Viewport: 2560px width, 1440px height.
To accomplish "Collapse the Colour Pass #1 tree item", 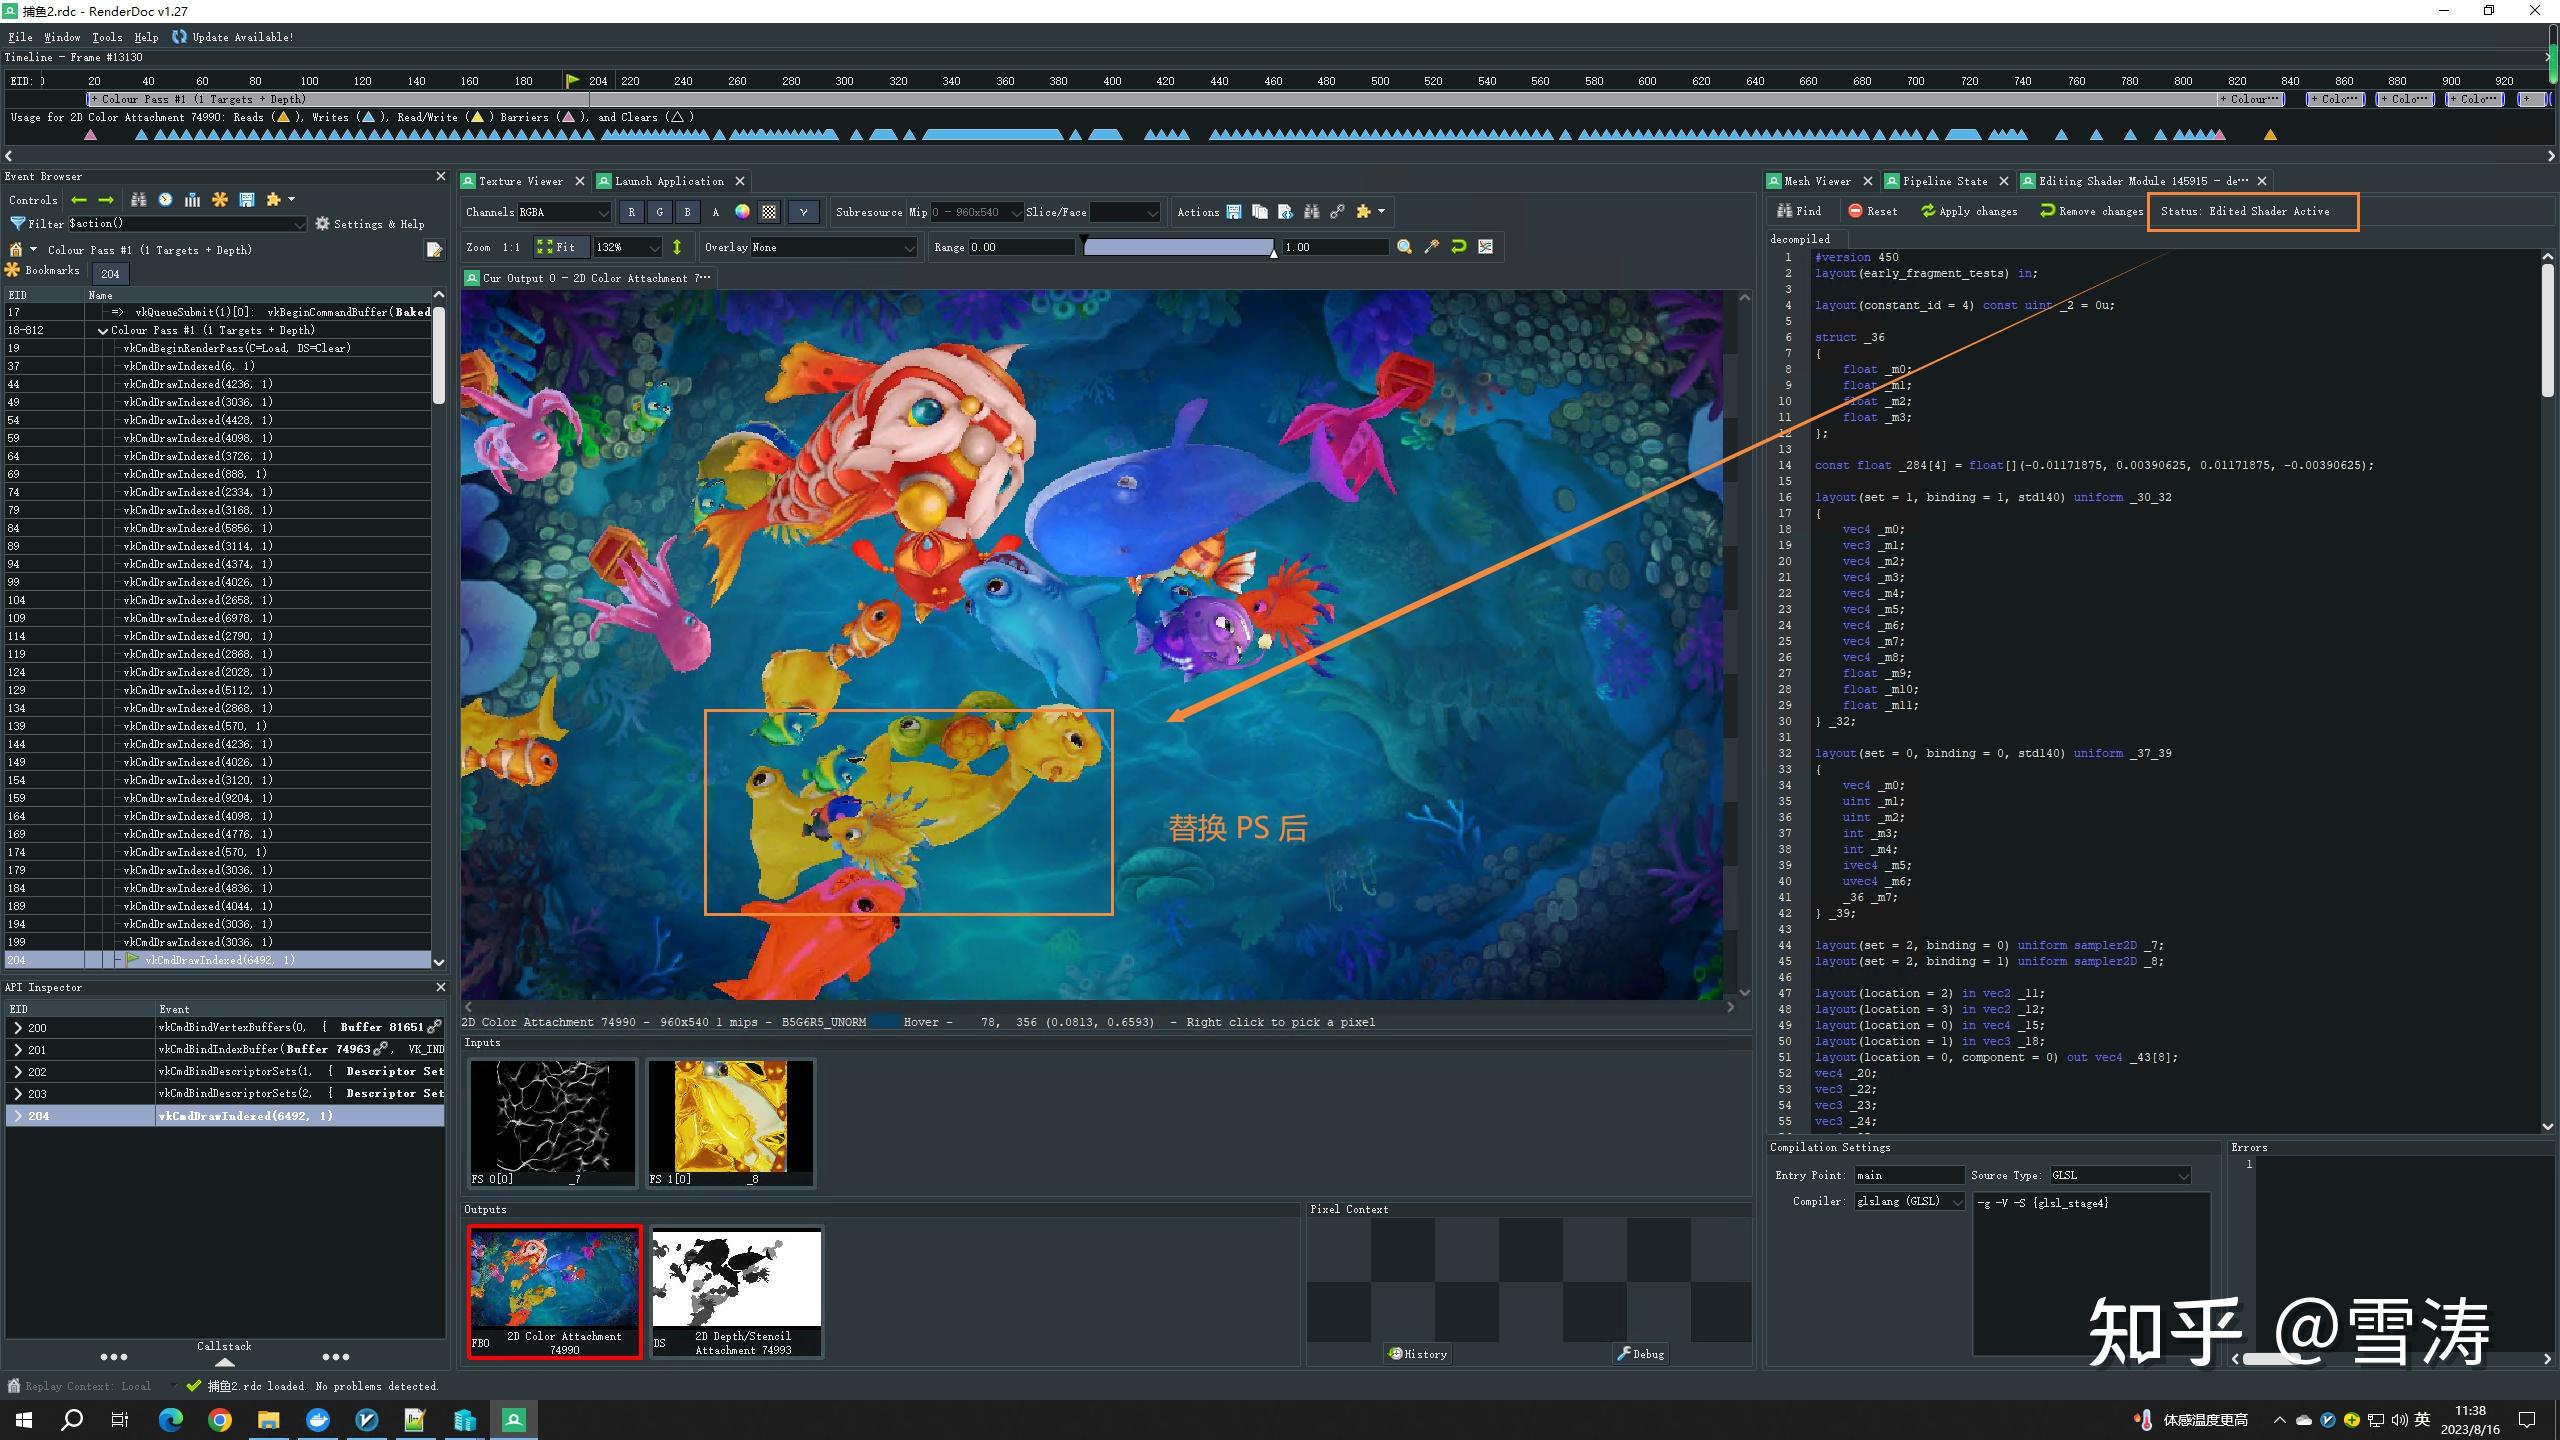I will point(103,330).
